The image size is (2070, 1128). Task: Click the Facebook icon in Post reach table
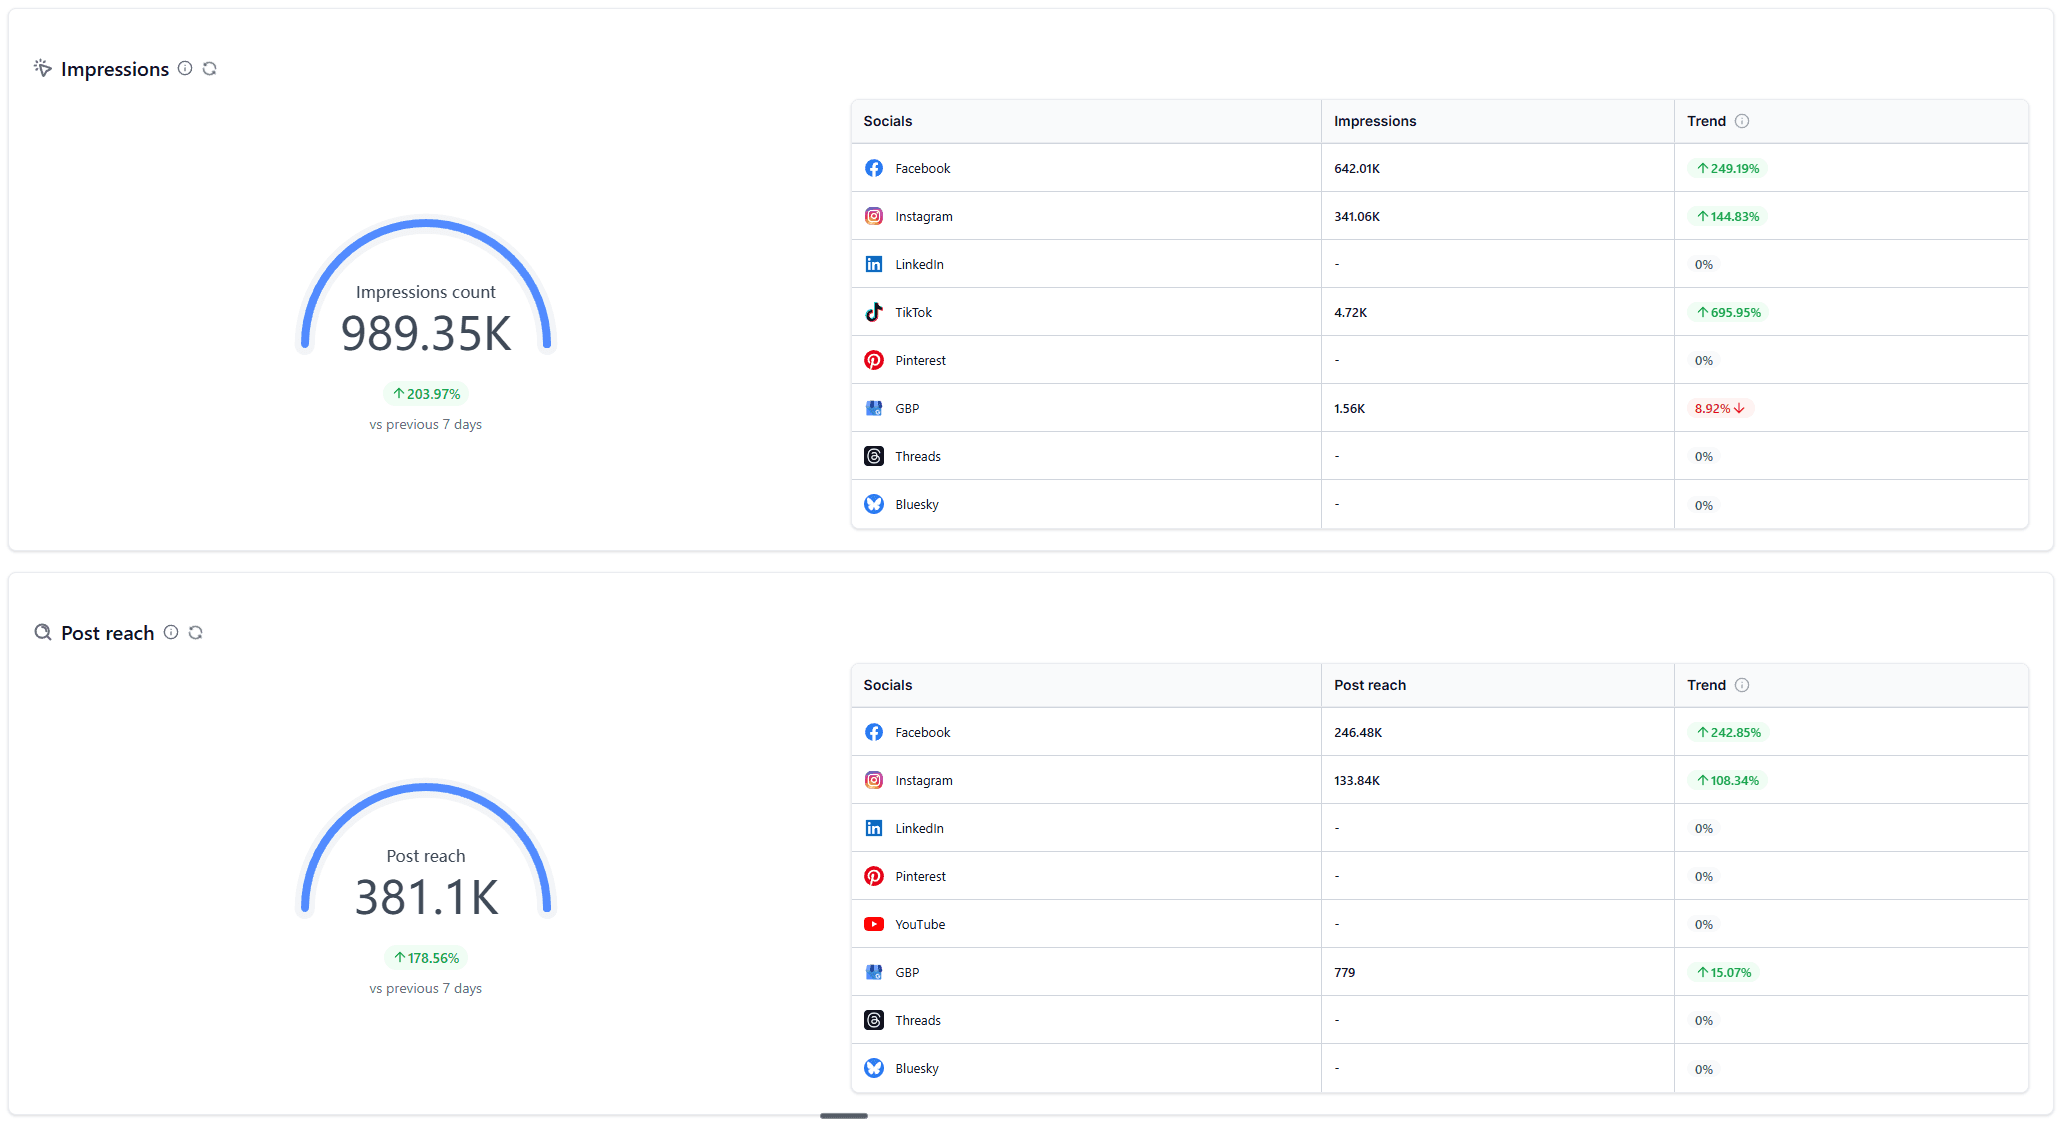[x=874, y=732]
